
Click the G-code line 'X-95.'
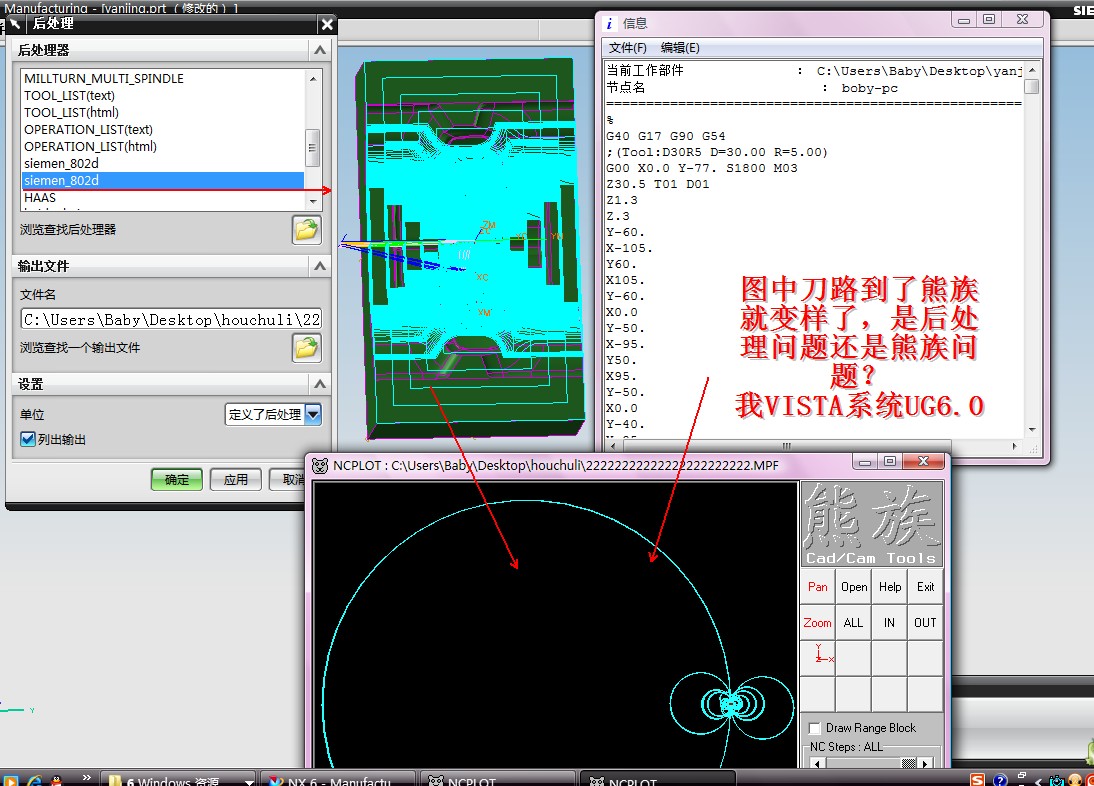[x=626, y=345]
